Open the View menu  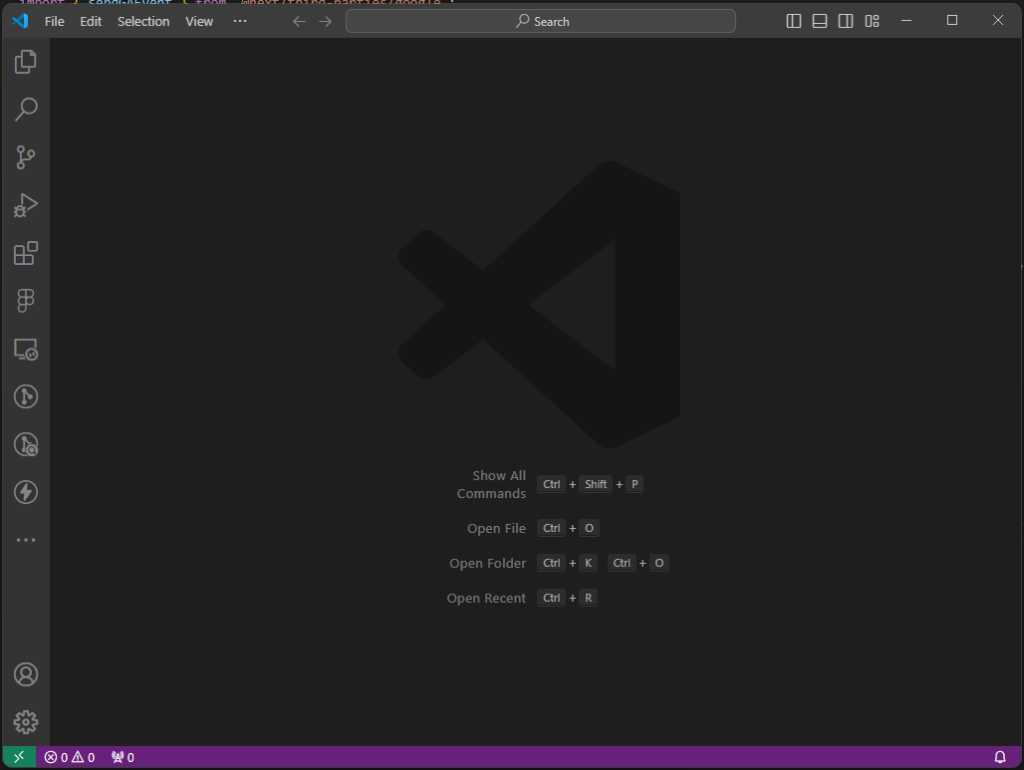pyautogui.click(x=199, y=22)
